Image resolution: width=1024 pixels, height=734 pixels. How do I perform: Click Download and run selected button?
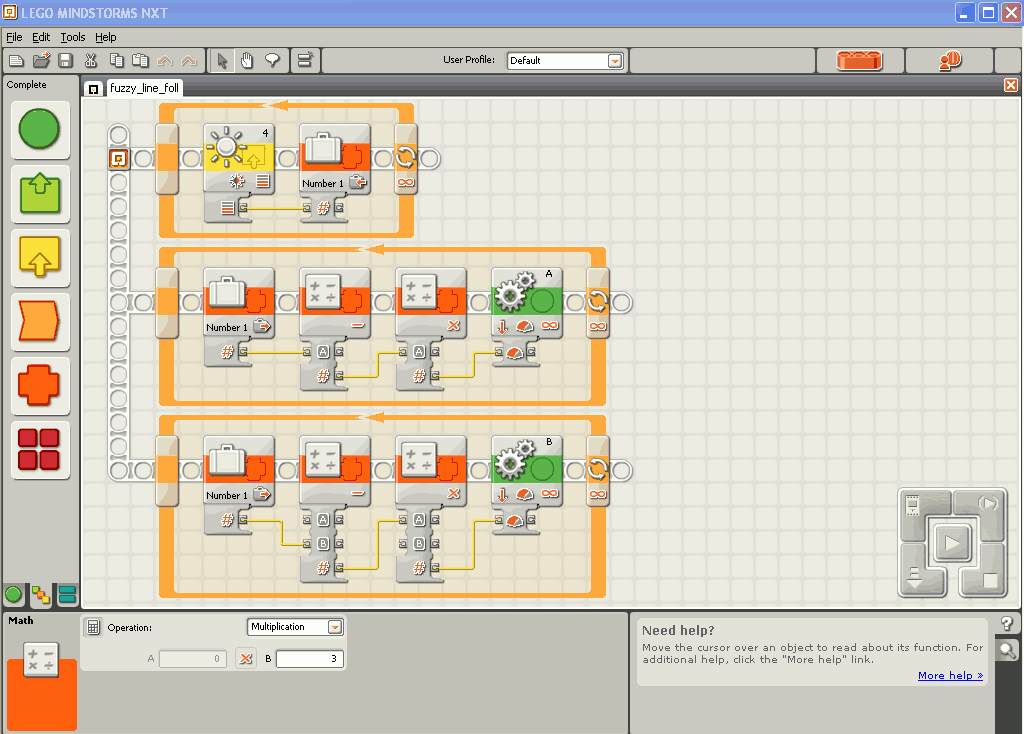988,503
